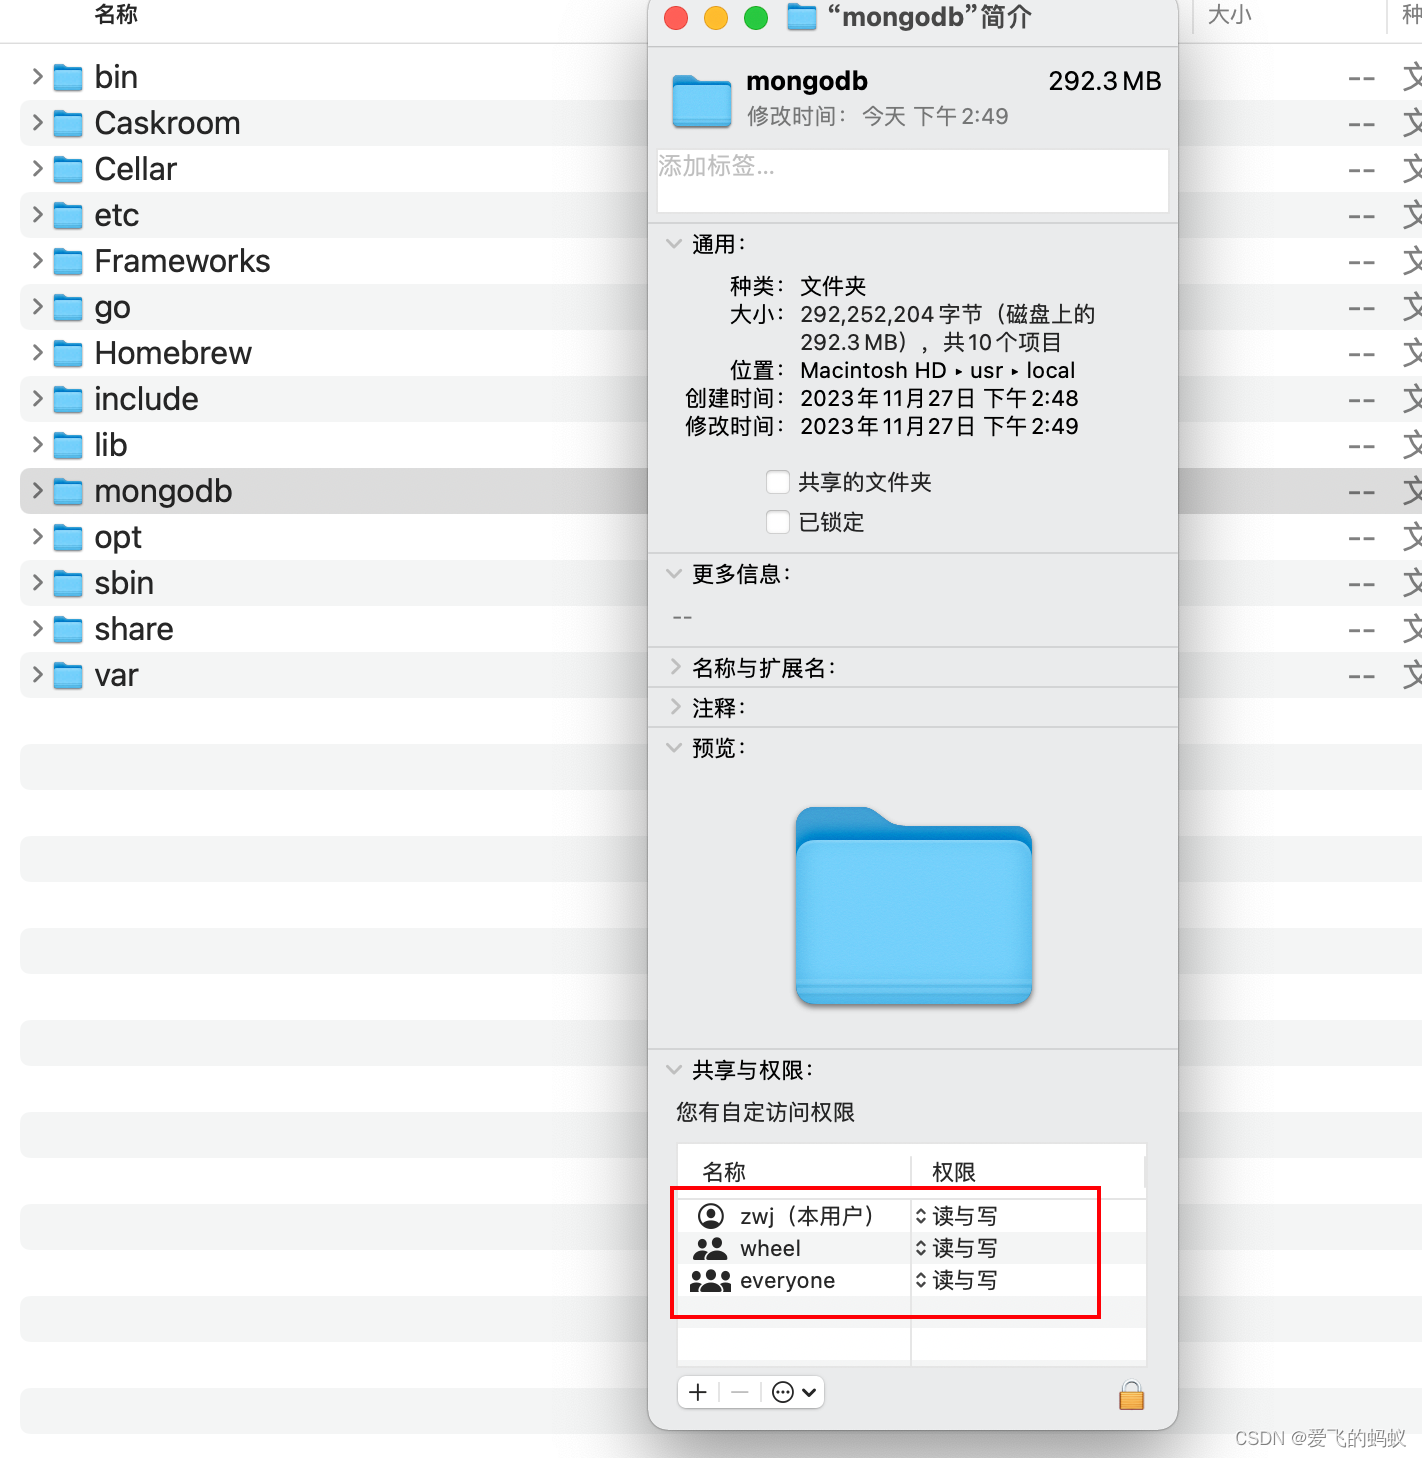This screenshot has width=1422, height=1458.
Task: Click the share folder icon
Action: tap(68, 629)
